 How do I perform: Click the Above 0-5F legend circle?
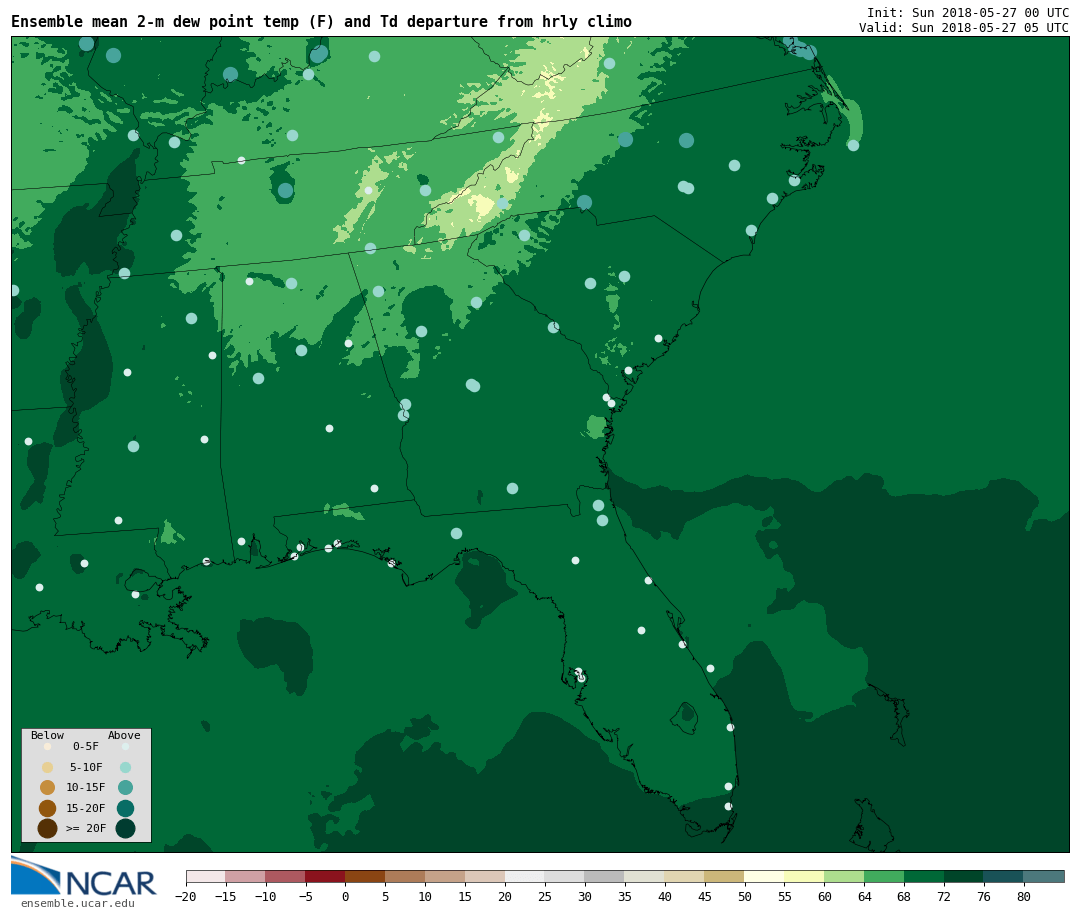[x=125, y=746]
